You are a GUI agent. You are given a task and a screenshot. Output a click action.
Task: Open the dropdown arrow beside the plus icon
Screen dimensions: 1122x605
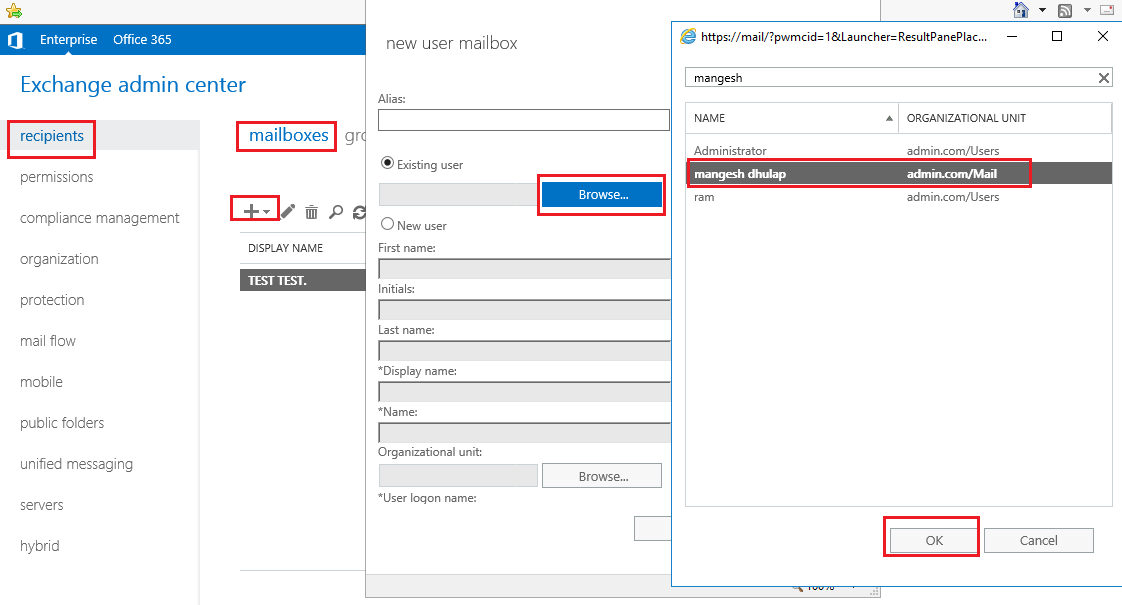[266, 212]
